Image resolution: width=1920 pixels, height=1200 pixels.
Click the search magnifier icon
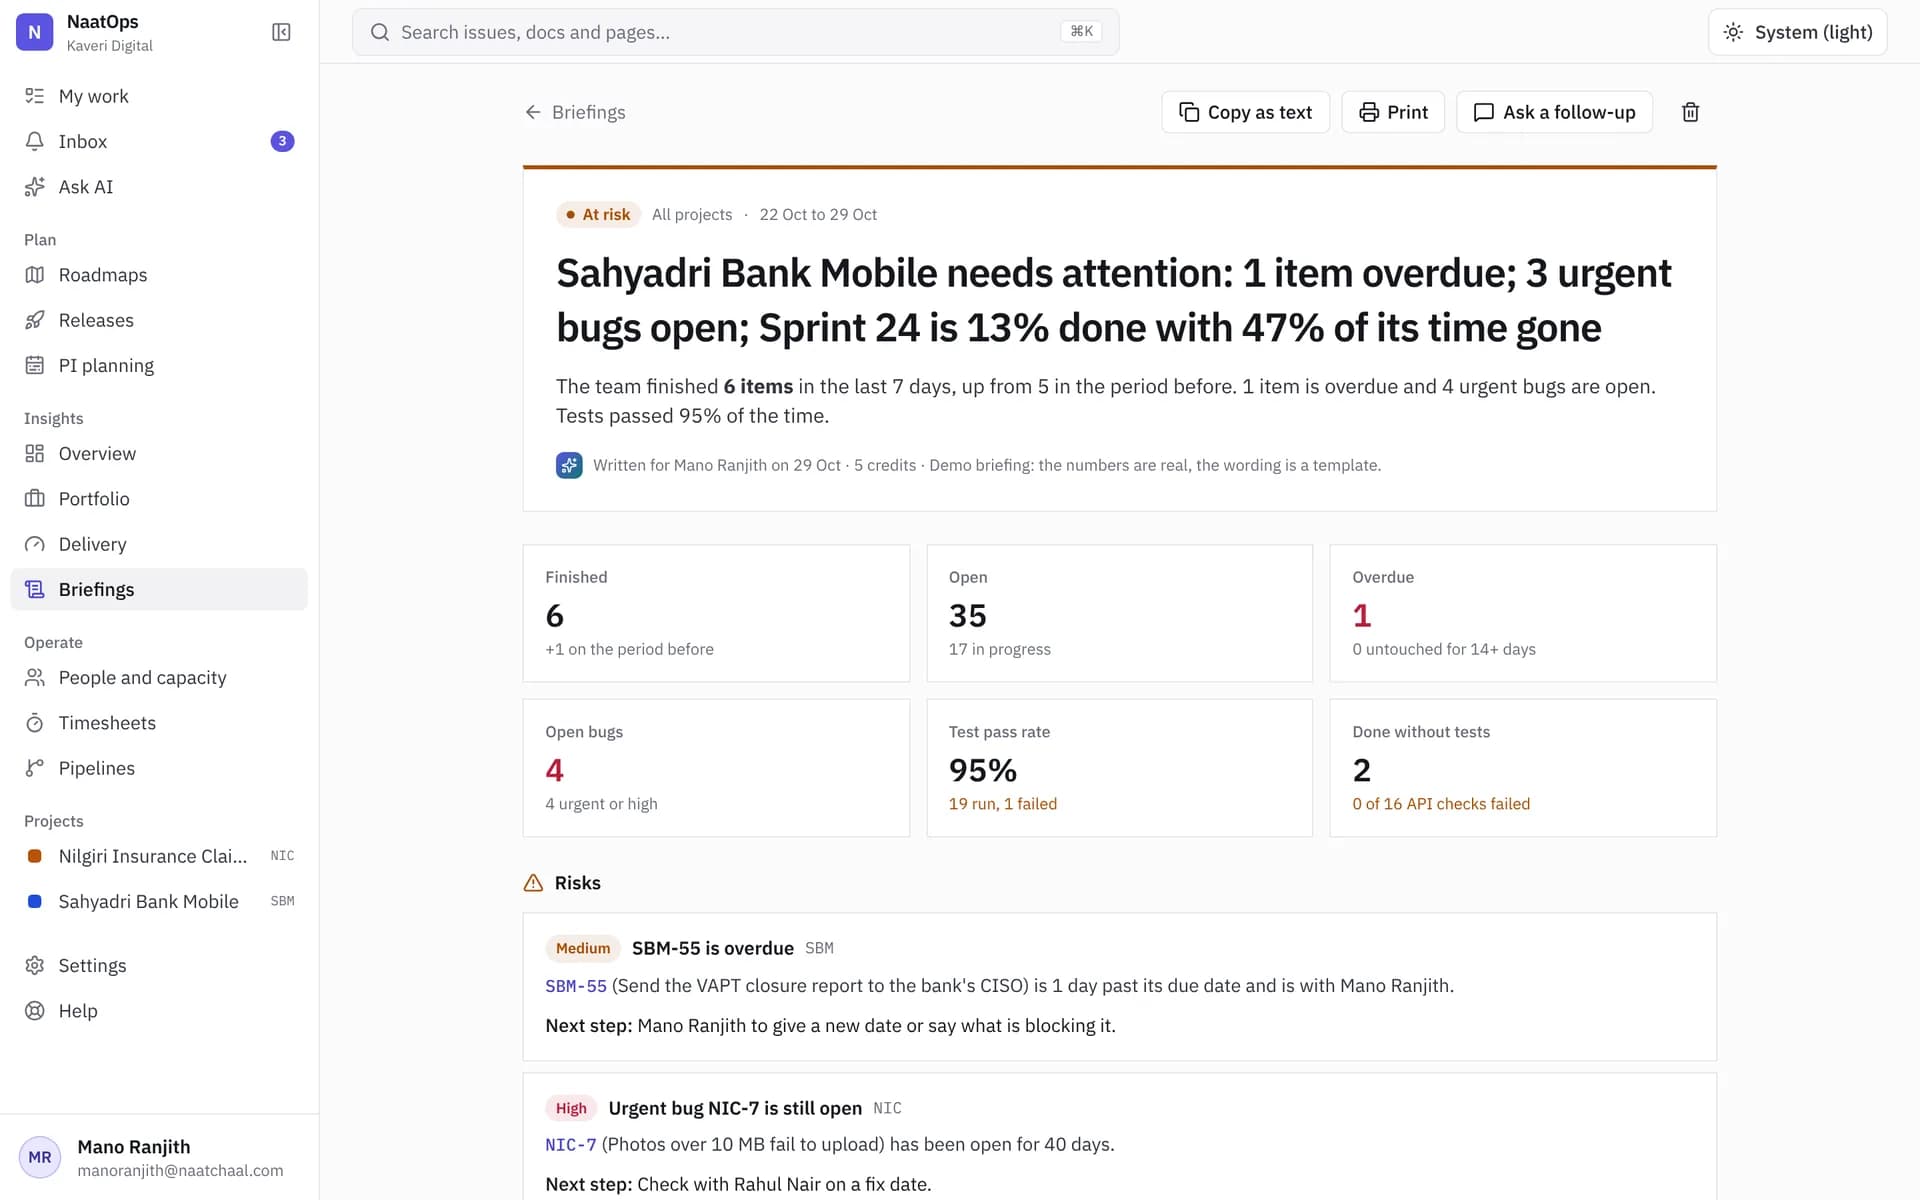380,32
